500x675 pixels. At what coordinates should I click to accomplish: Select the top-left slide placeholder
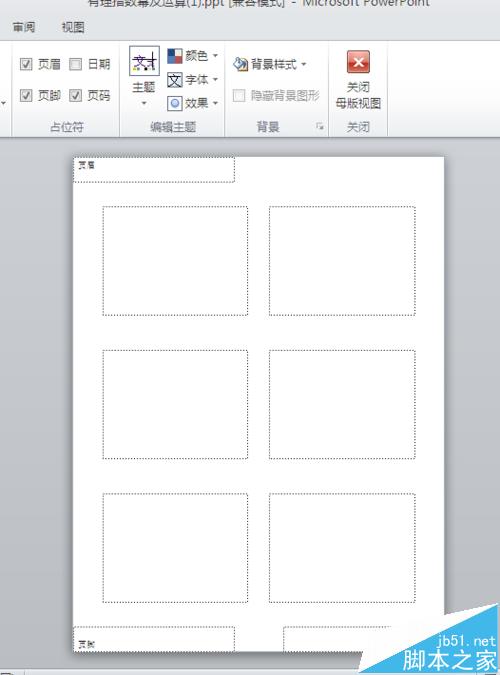coord(175,261)
